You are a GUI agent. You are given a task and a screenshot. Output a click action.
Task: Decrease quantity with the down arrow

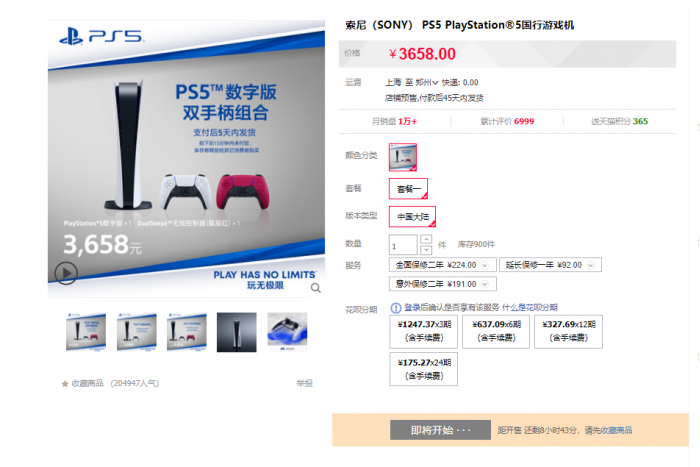click(x=426, y=250)
